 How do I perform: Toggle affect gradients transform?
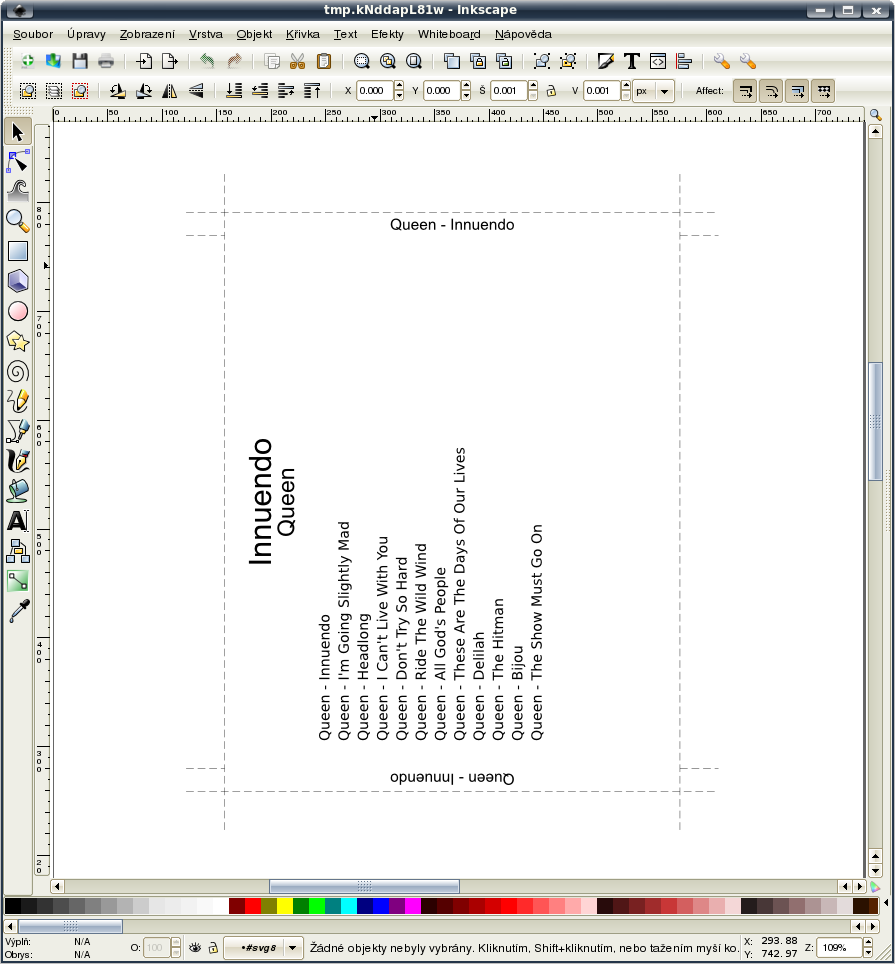click(797, 91)
